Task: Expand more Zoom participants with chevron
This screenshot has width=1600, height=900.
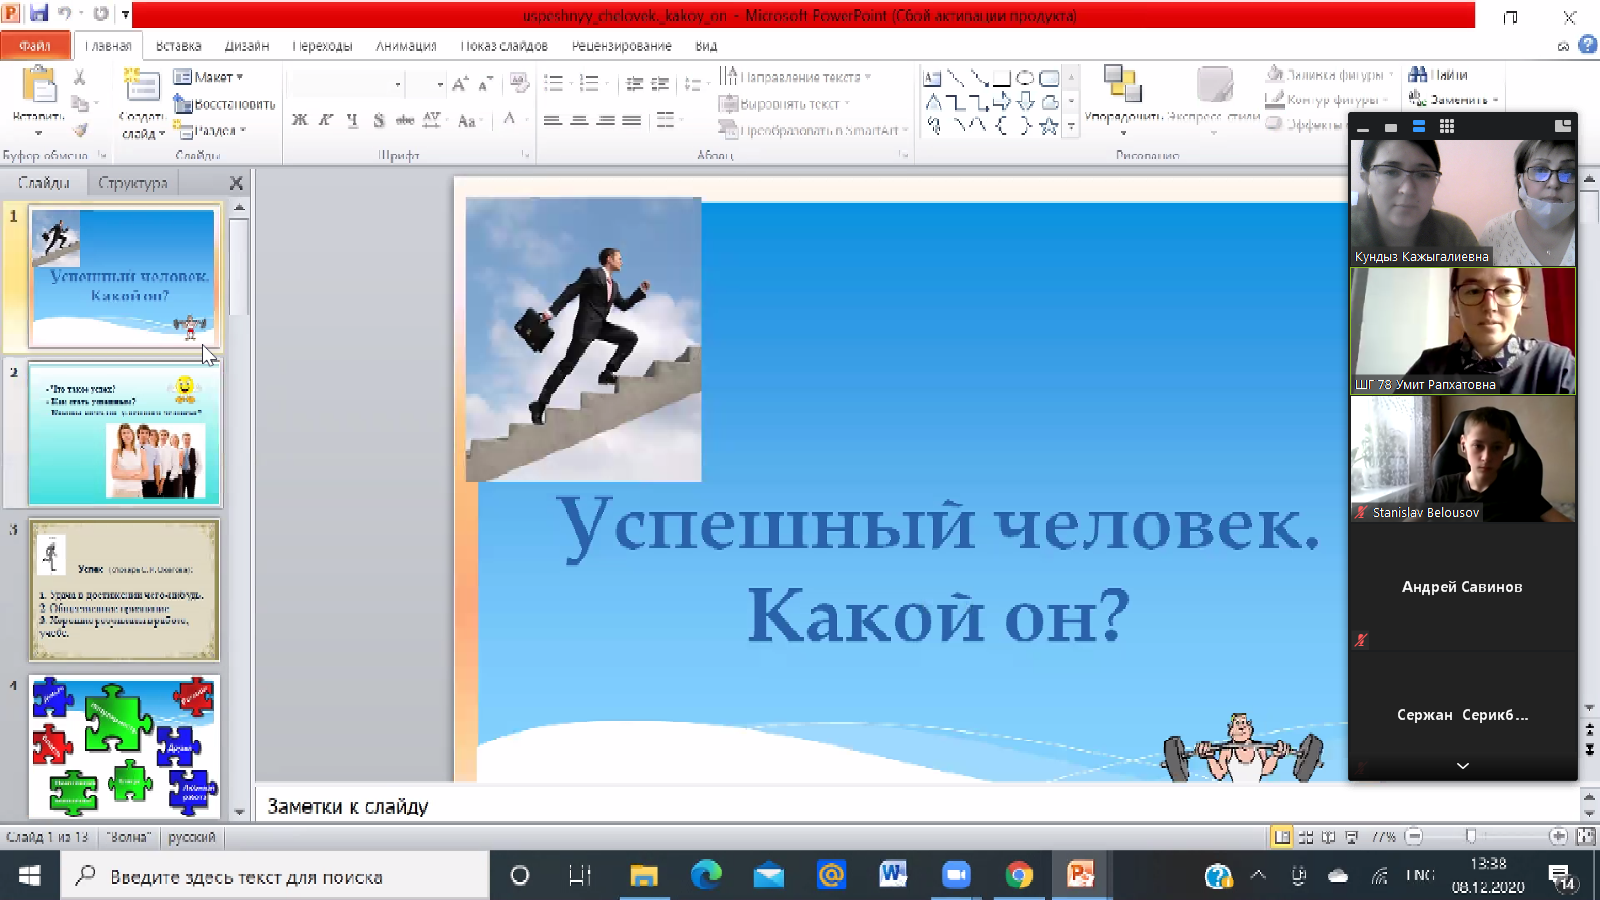Action: pyautogui.click(x=1462, y=766)
